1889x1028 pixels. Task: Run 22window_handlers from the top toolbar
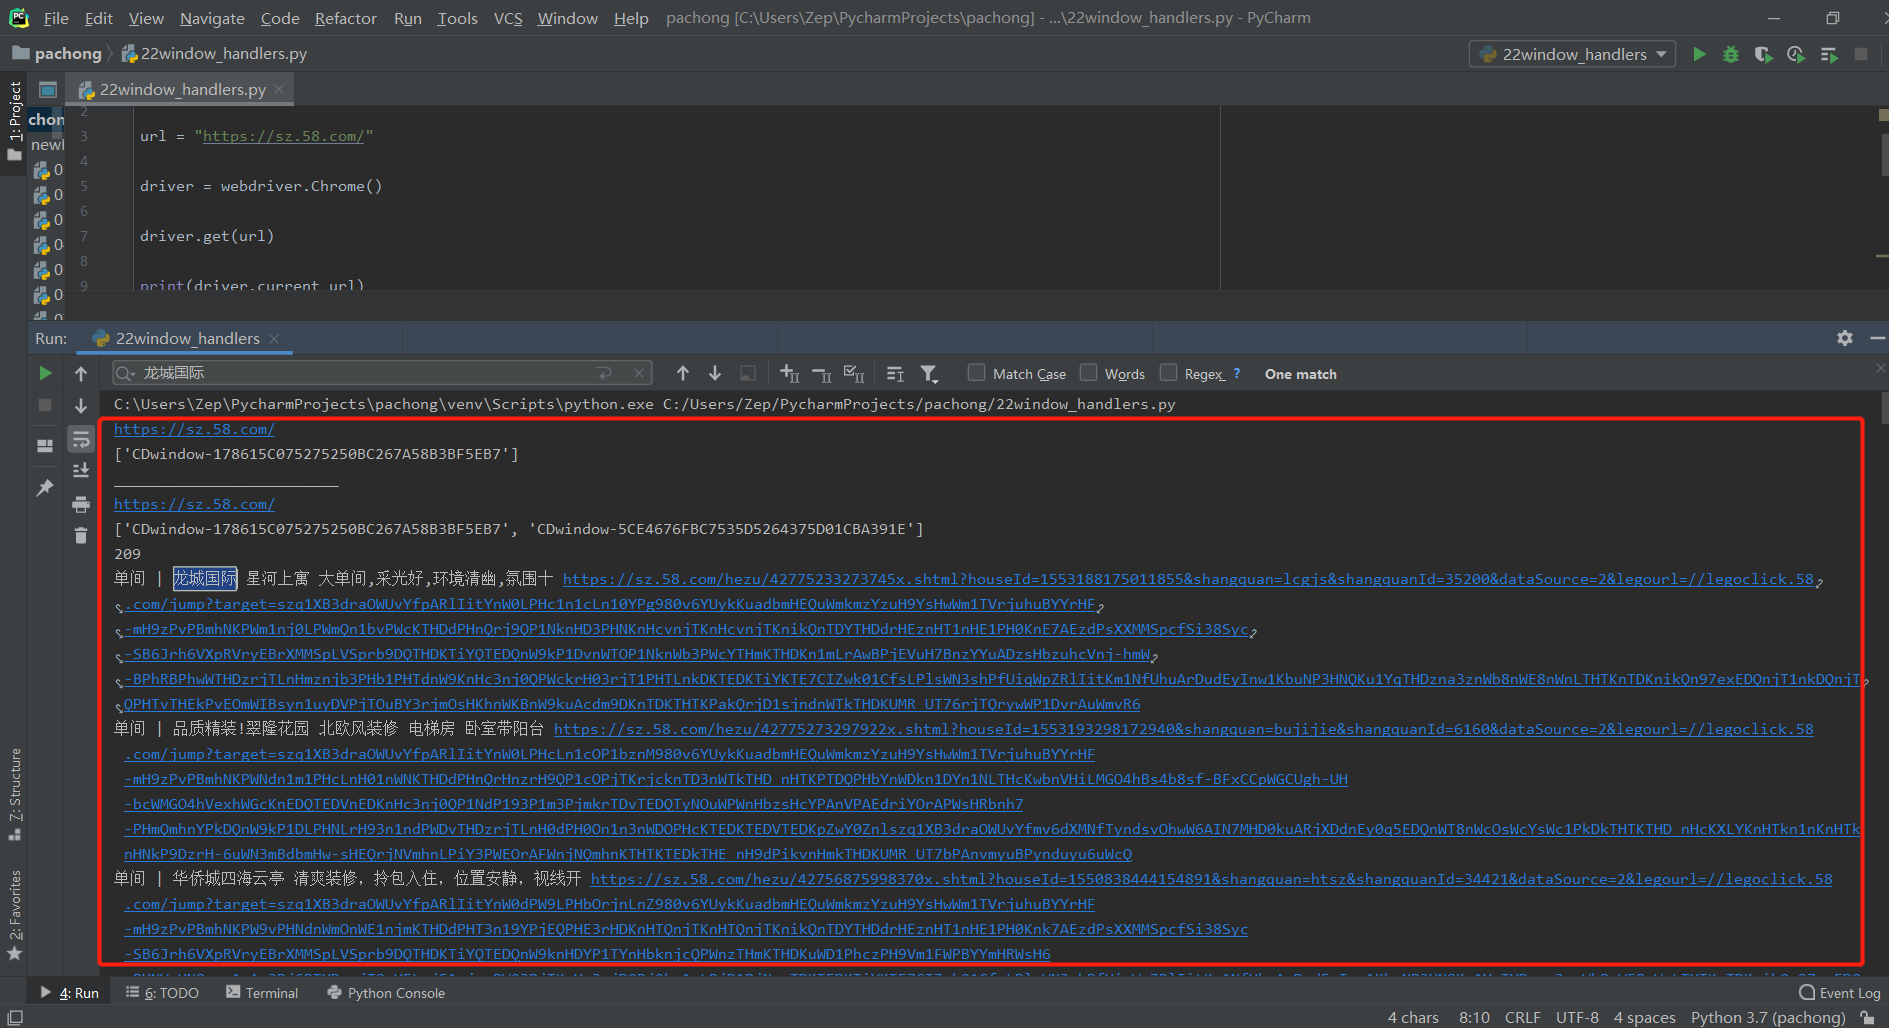point(1699,54)
